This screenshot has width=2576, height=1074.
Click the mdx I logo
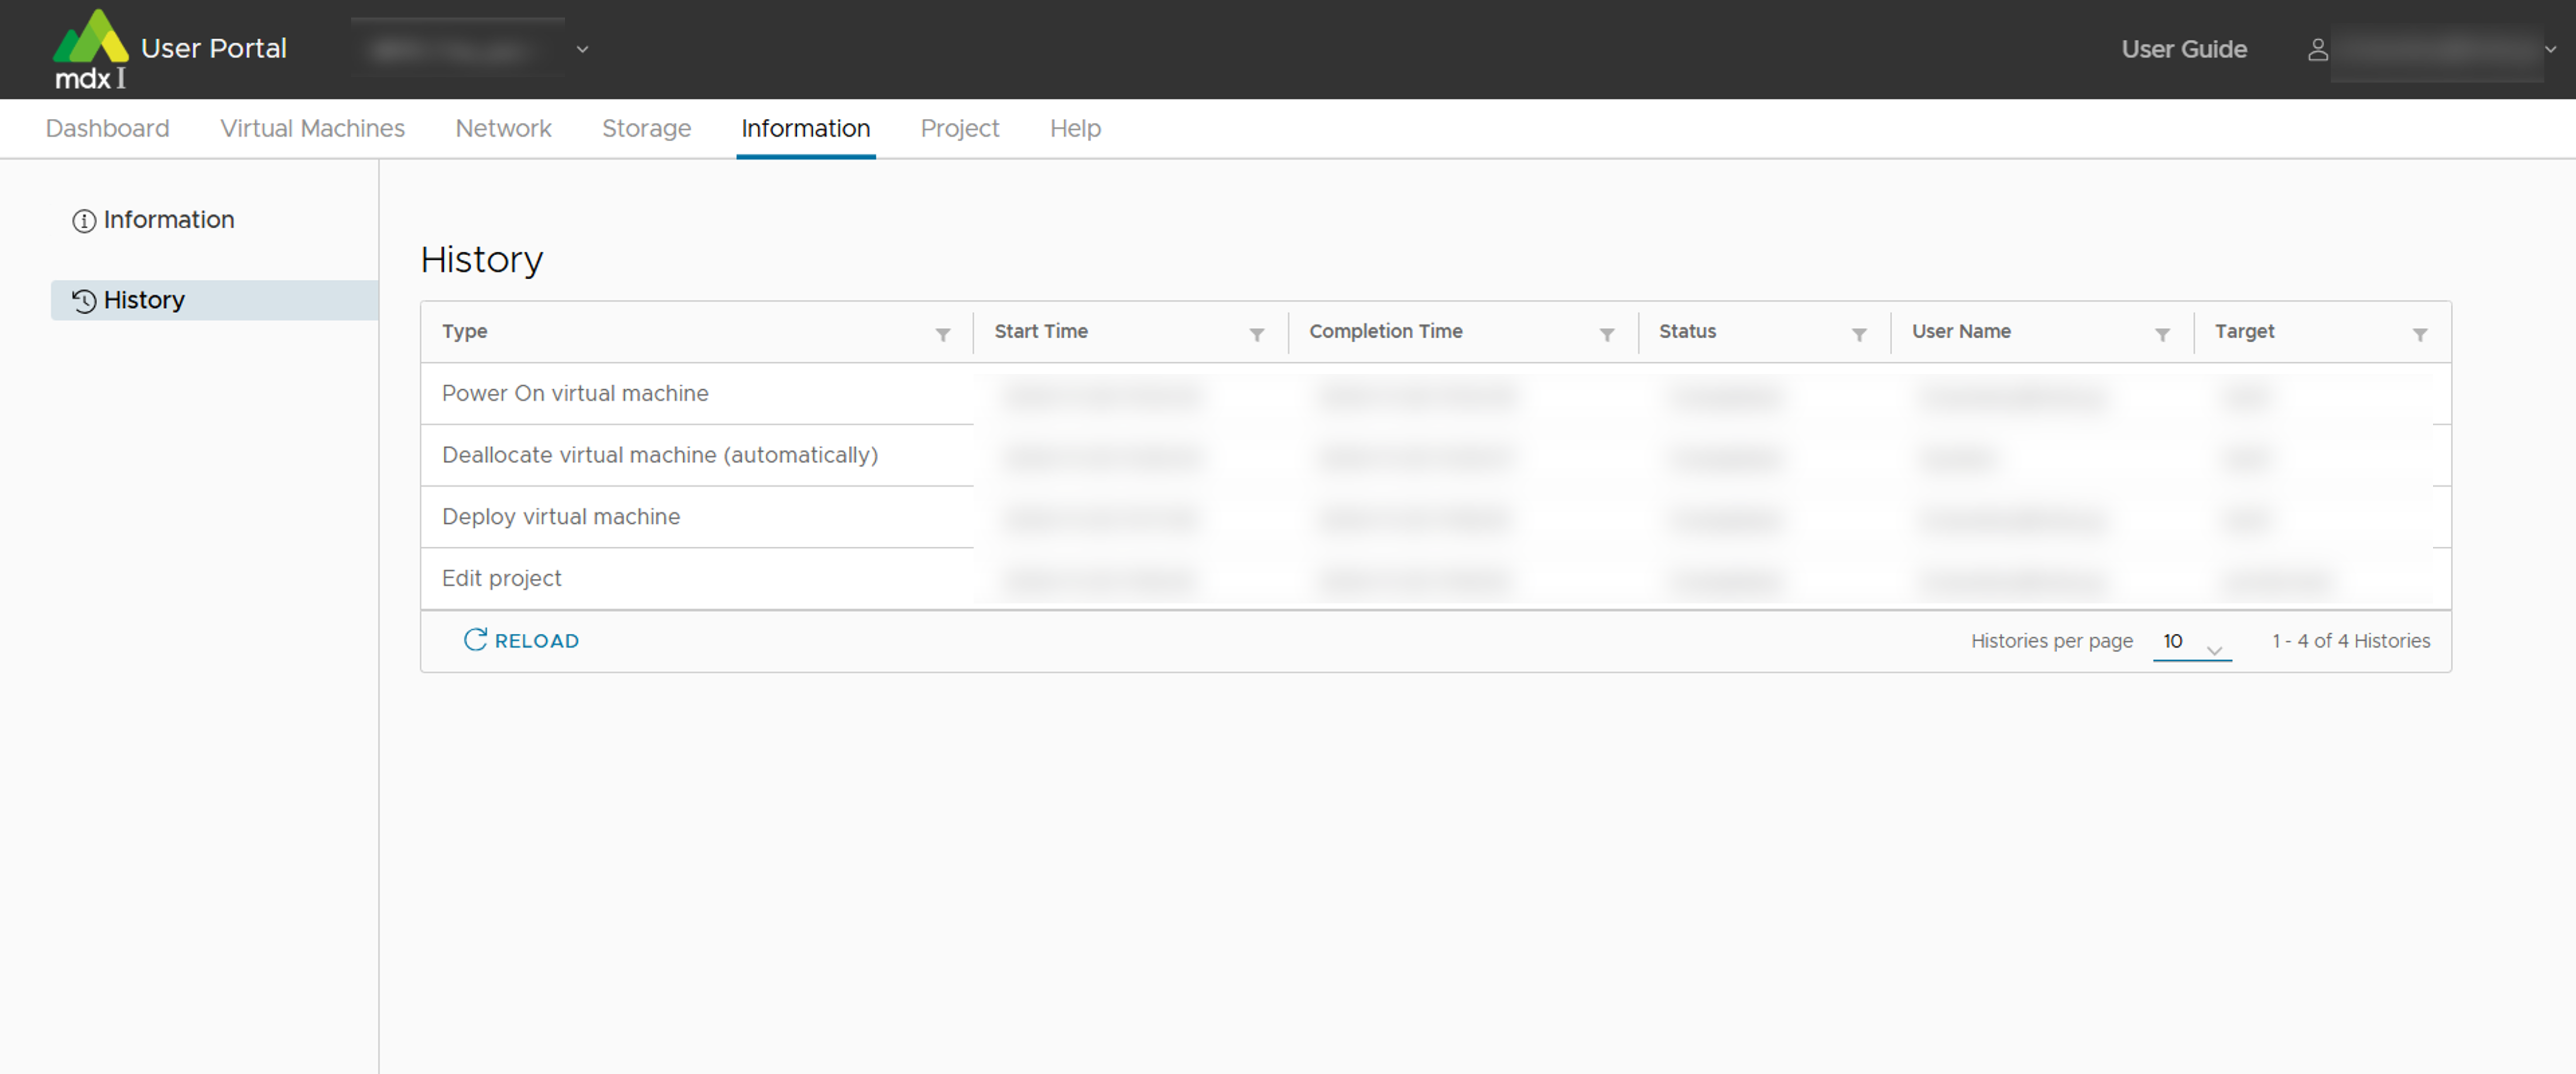90,50
